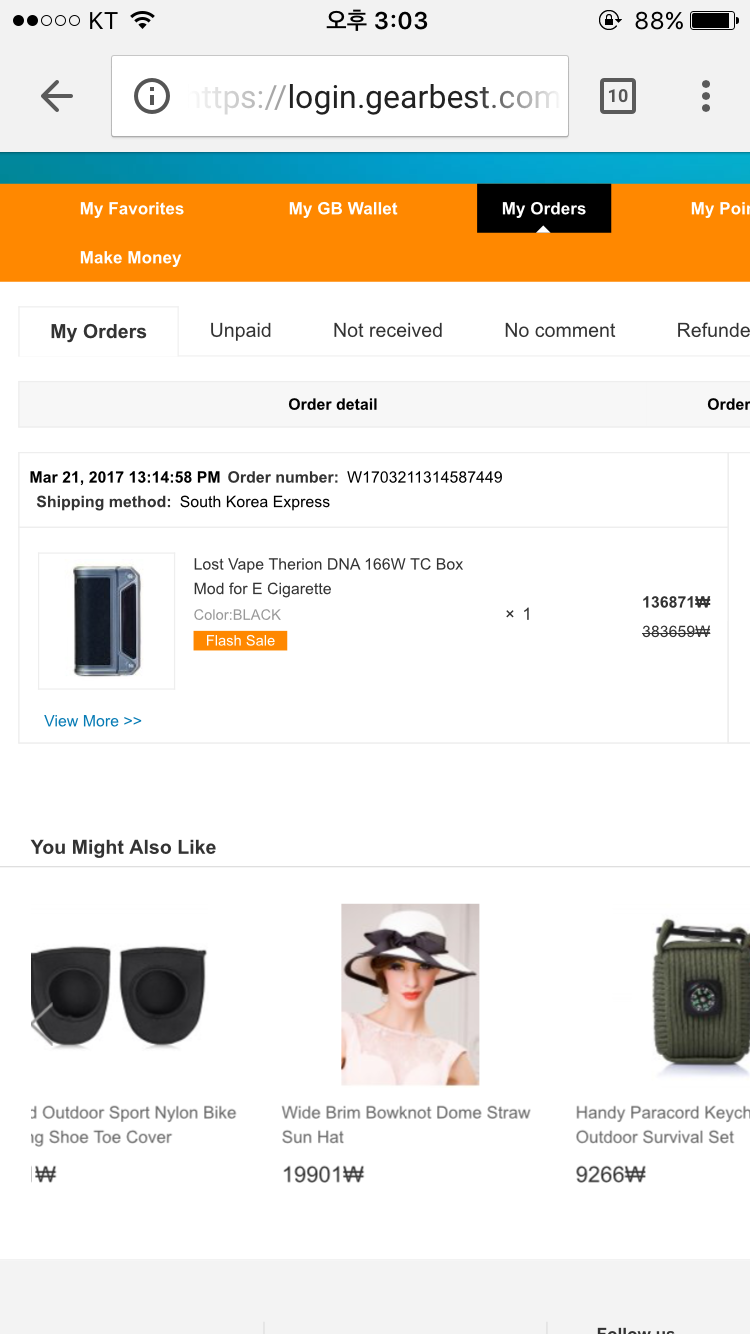750x1334 pixels.
Task: Tap the site info icon
Action: 152,96
